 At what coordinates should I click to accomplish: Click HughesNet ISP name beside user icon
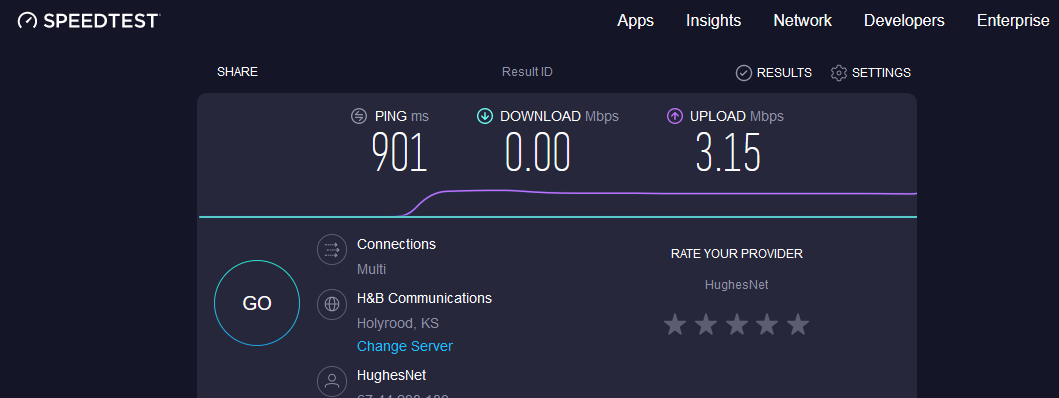pos(392,375)
